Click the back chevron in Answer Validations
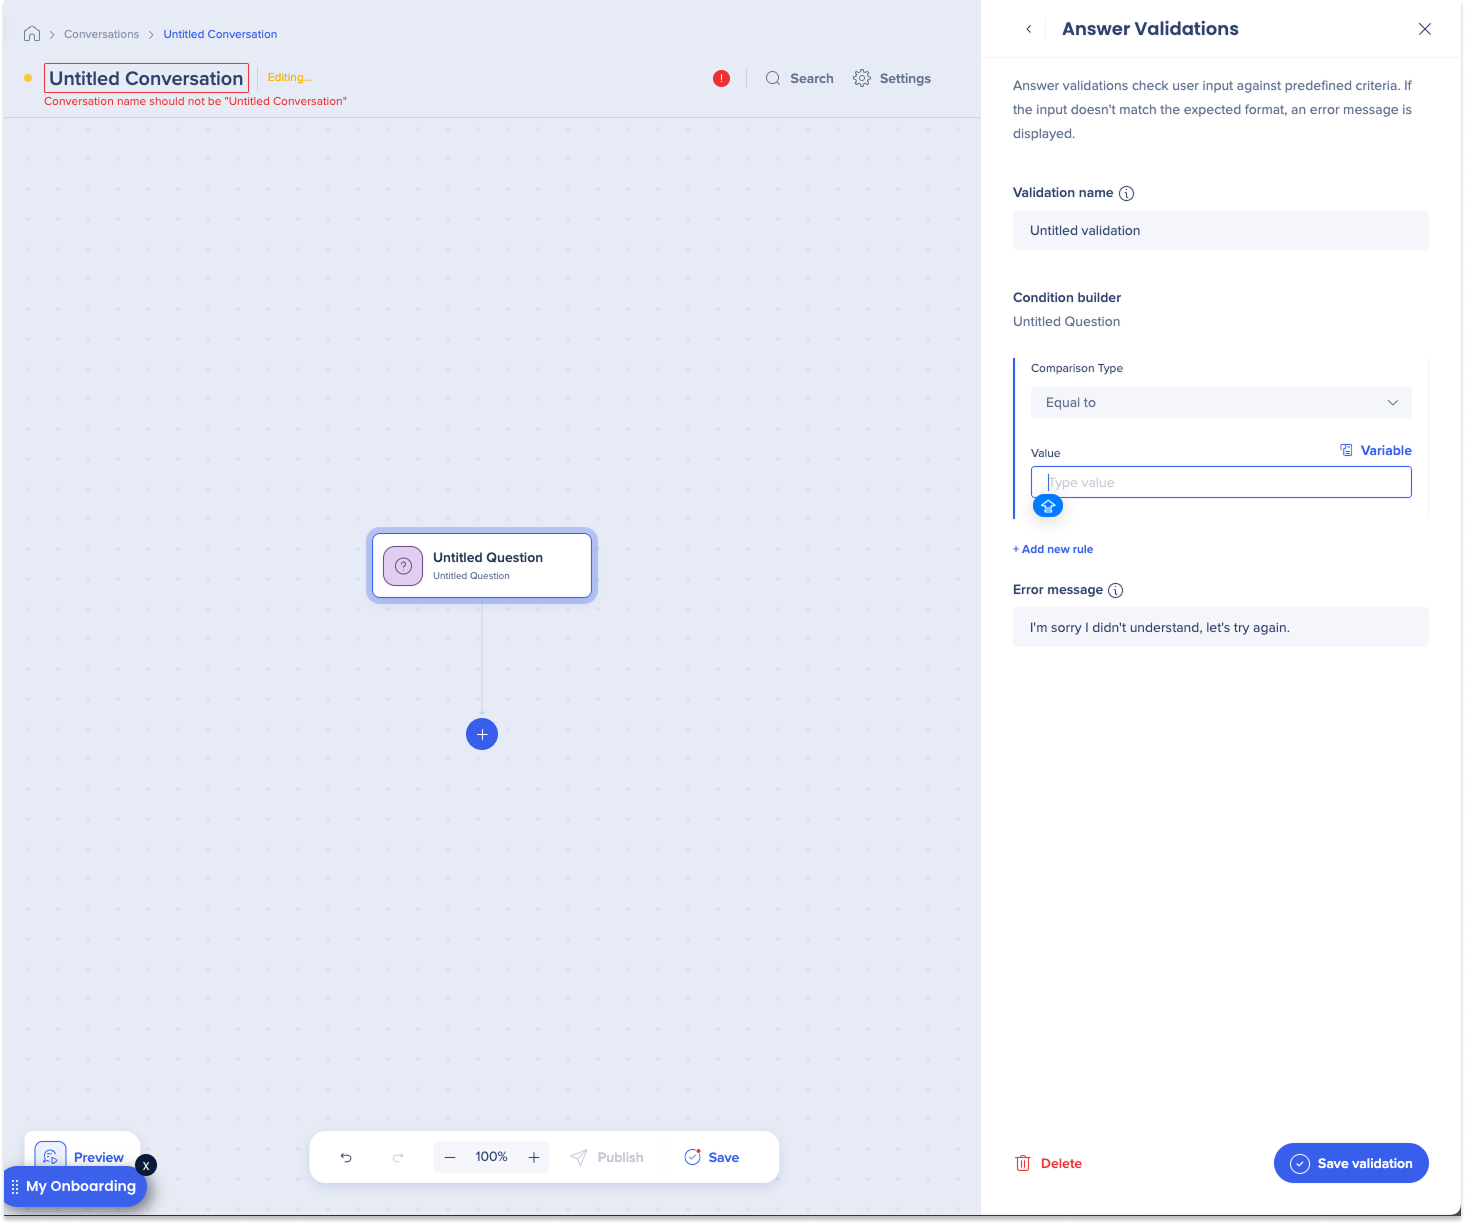 (1029, 29)
